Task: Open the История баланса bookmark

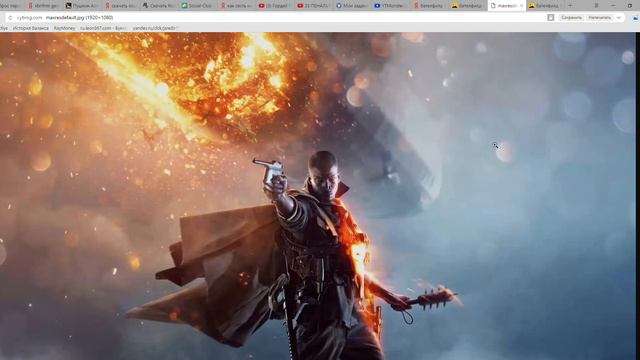Action: point(31,28)
